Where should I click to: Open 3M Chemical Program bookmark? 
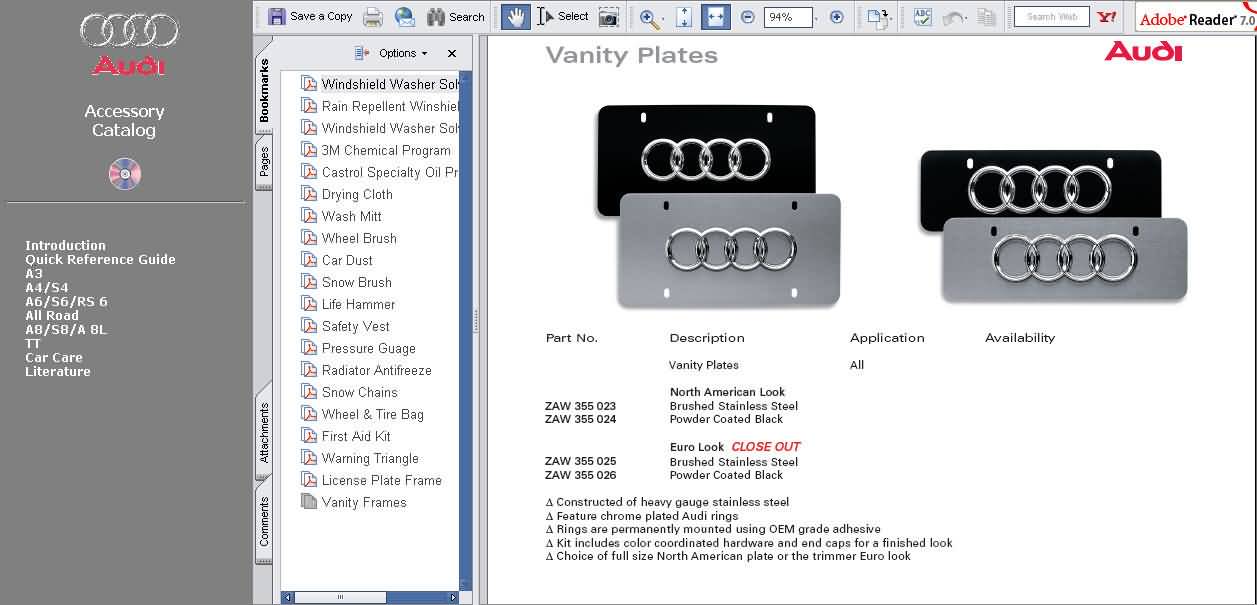[x=386, y=150]
